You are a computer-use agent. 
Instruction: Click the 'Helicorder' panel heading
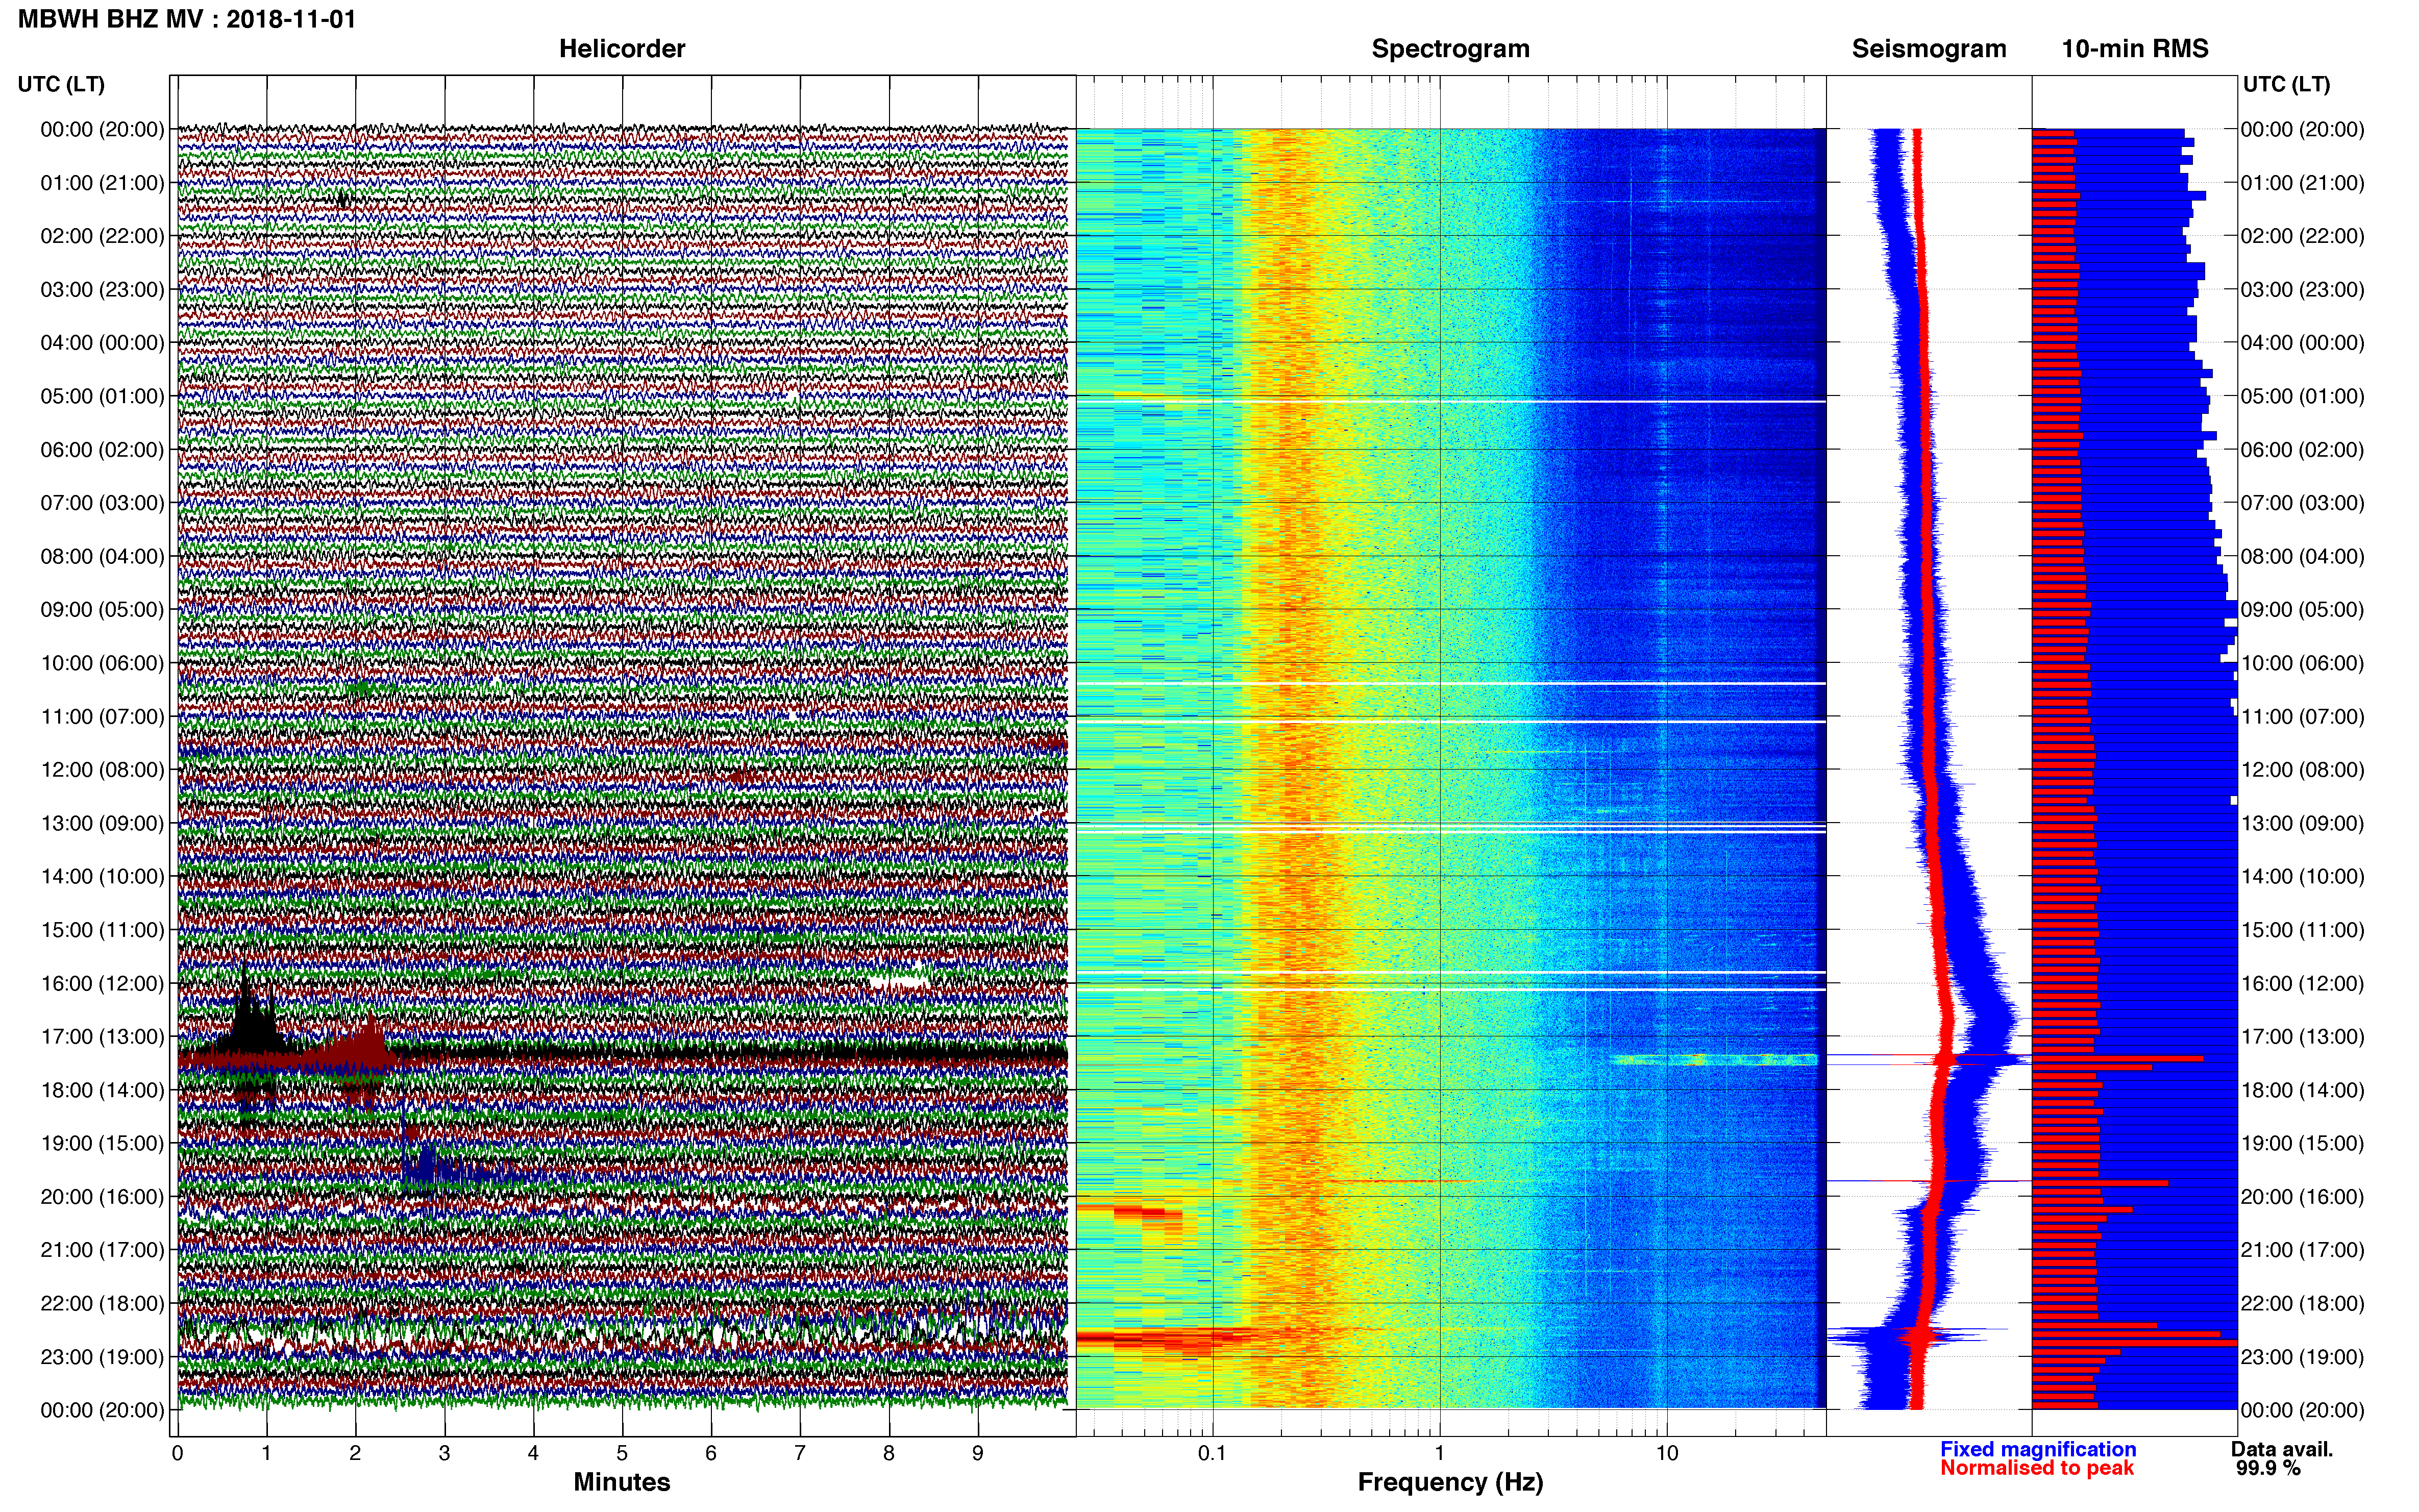(x=622, y=49)
